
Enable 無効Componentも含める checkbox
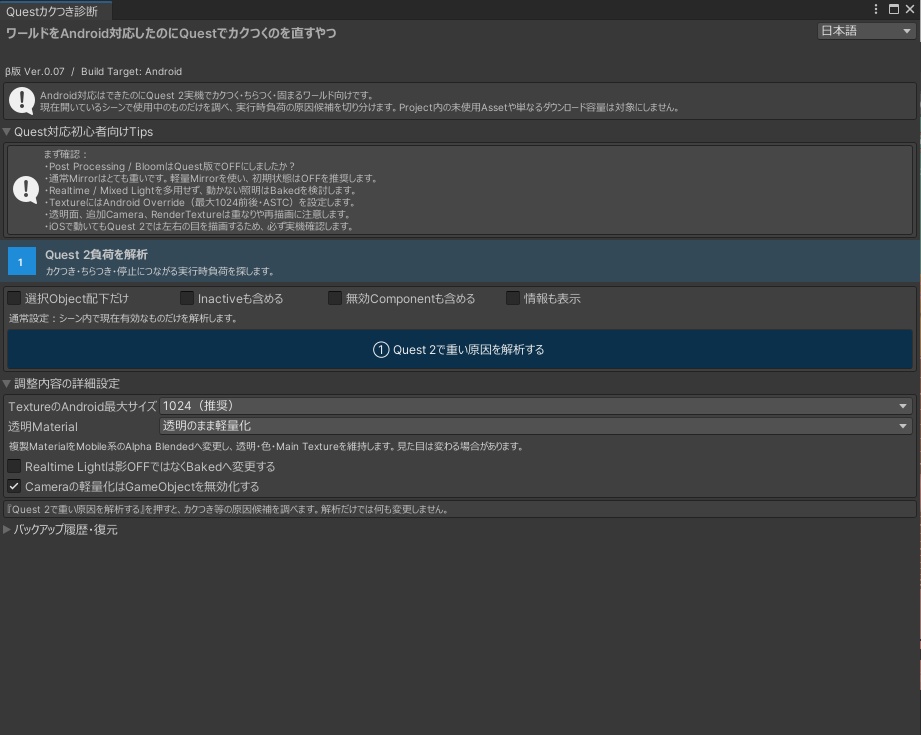(x=335, y=298)
